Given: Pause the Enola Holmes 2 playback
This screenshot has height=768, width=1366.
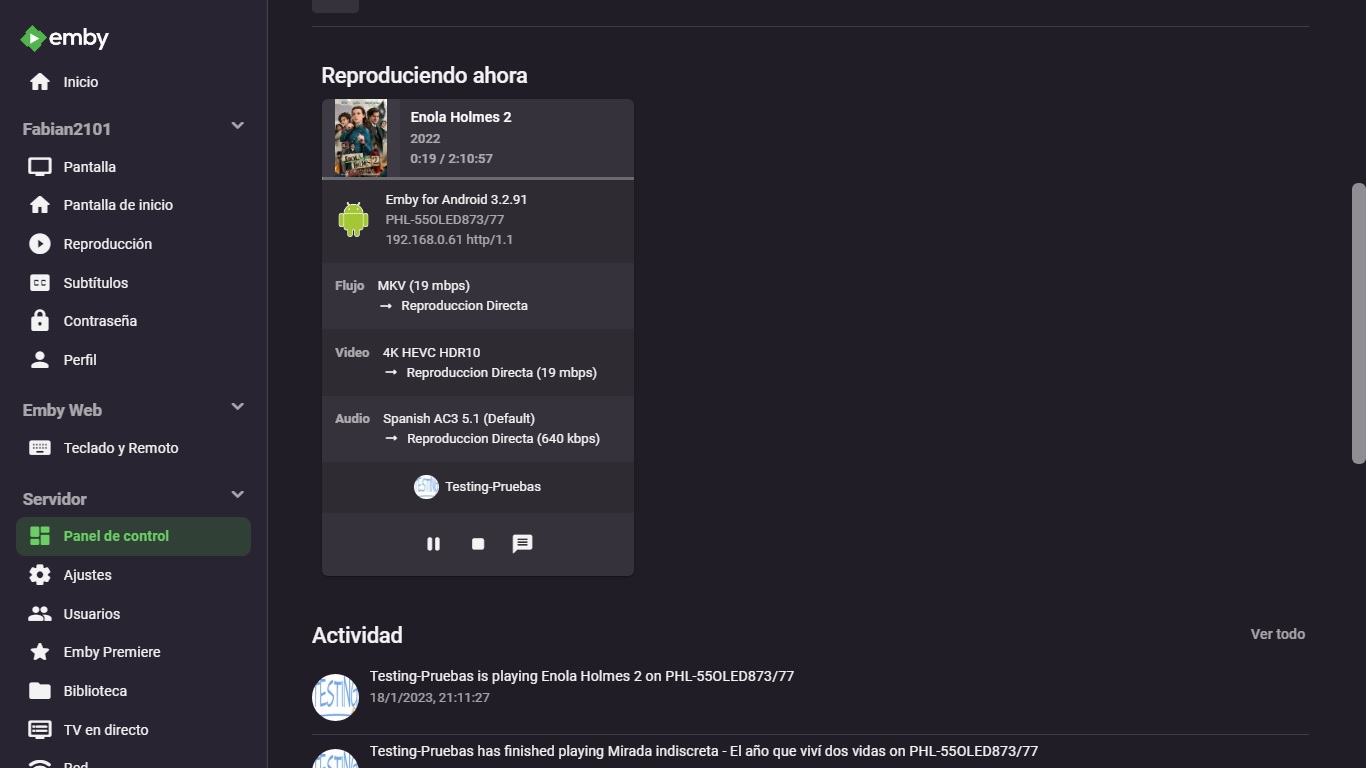Looking at the screenshot, I should coord(433,544).
